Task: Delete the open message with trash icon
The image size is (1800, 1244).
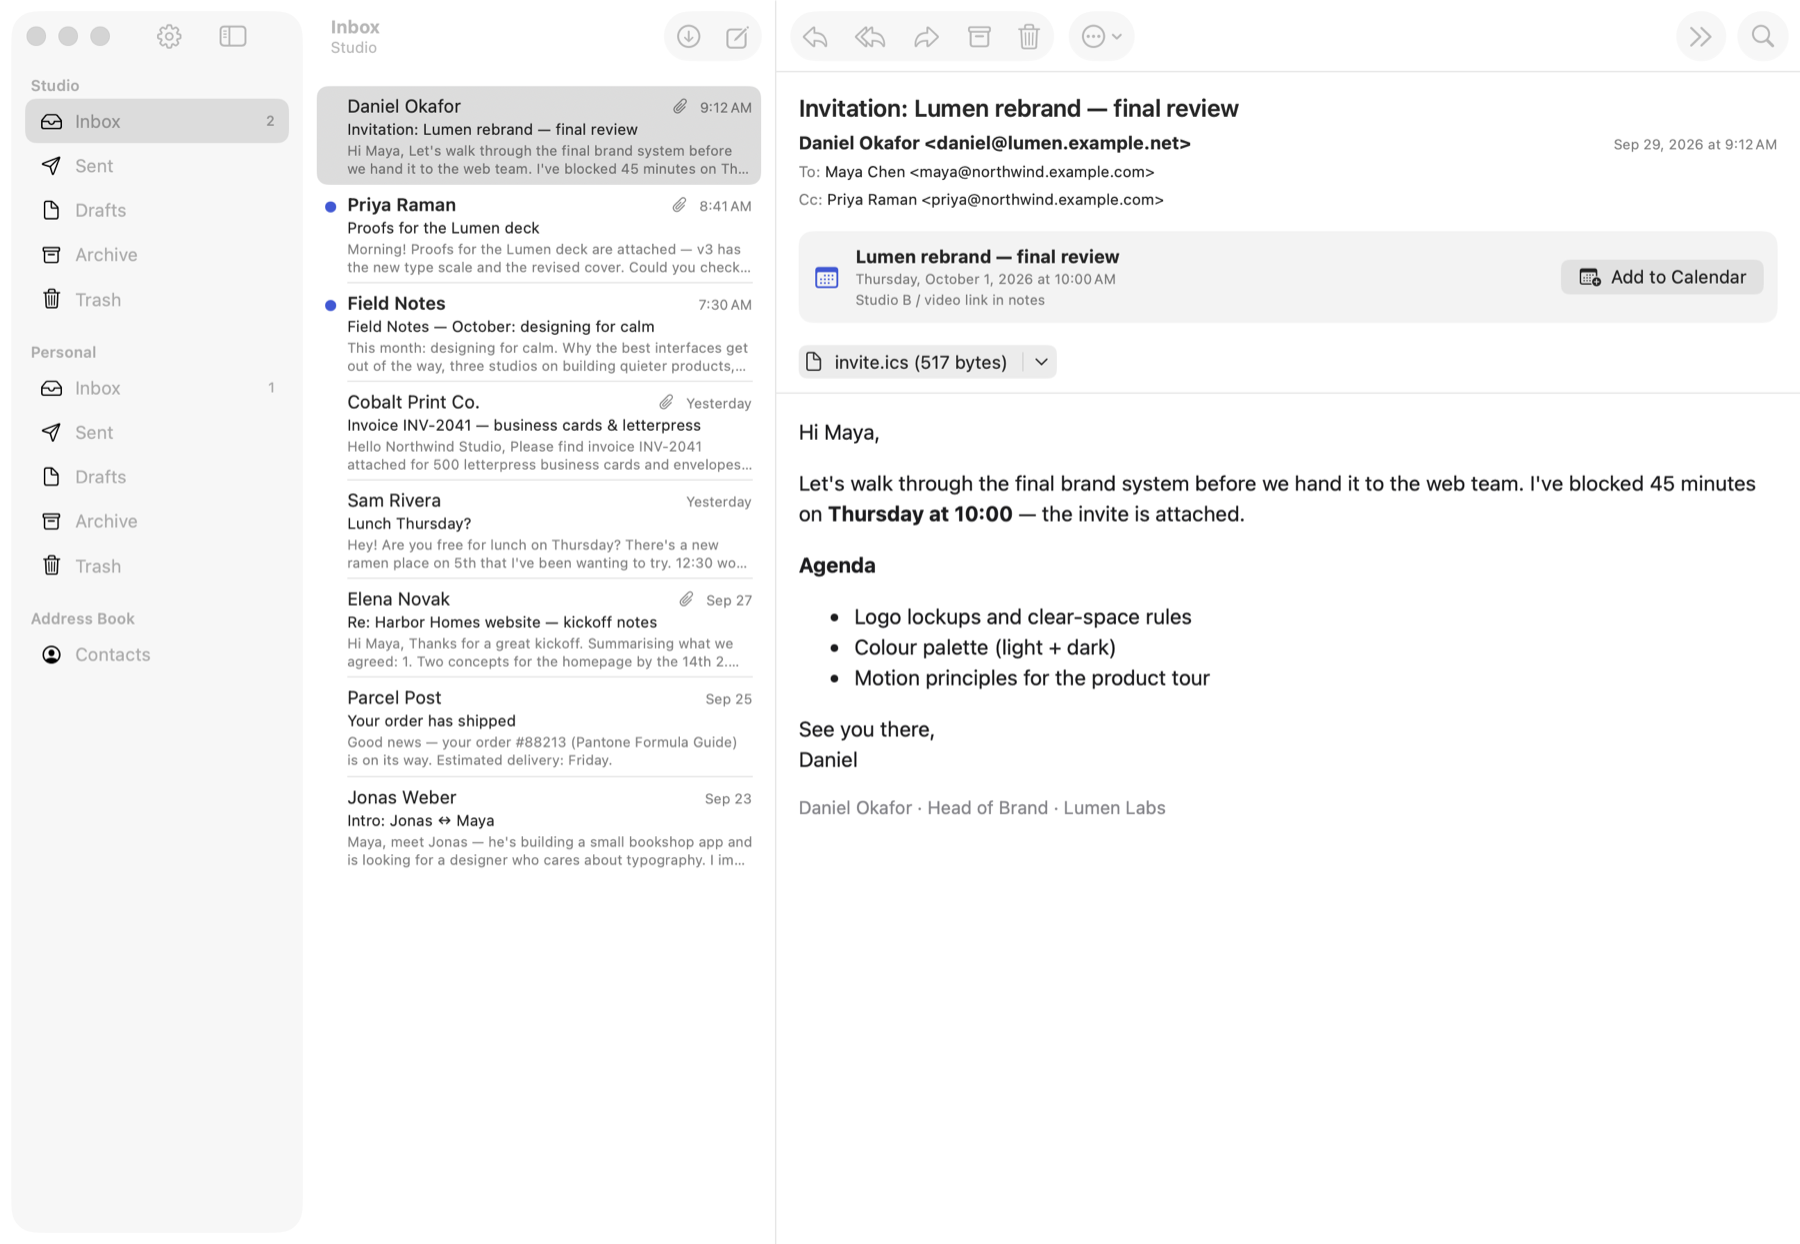Action: tap(1029, 37)
